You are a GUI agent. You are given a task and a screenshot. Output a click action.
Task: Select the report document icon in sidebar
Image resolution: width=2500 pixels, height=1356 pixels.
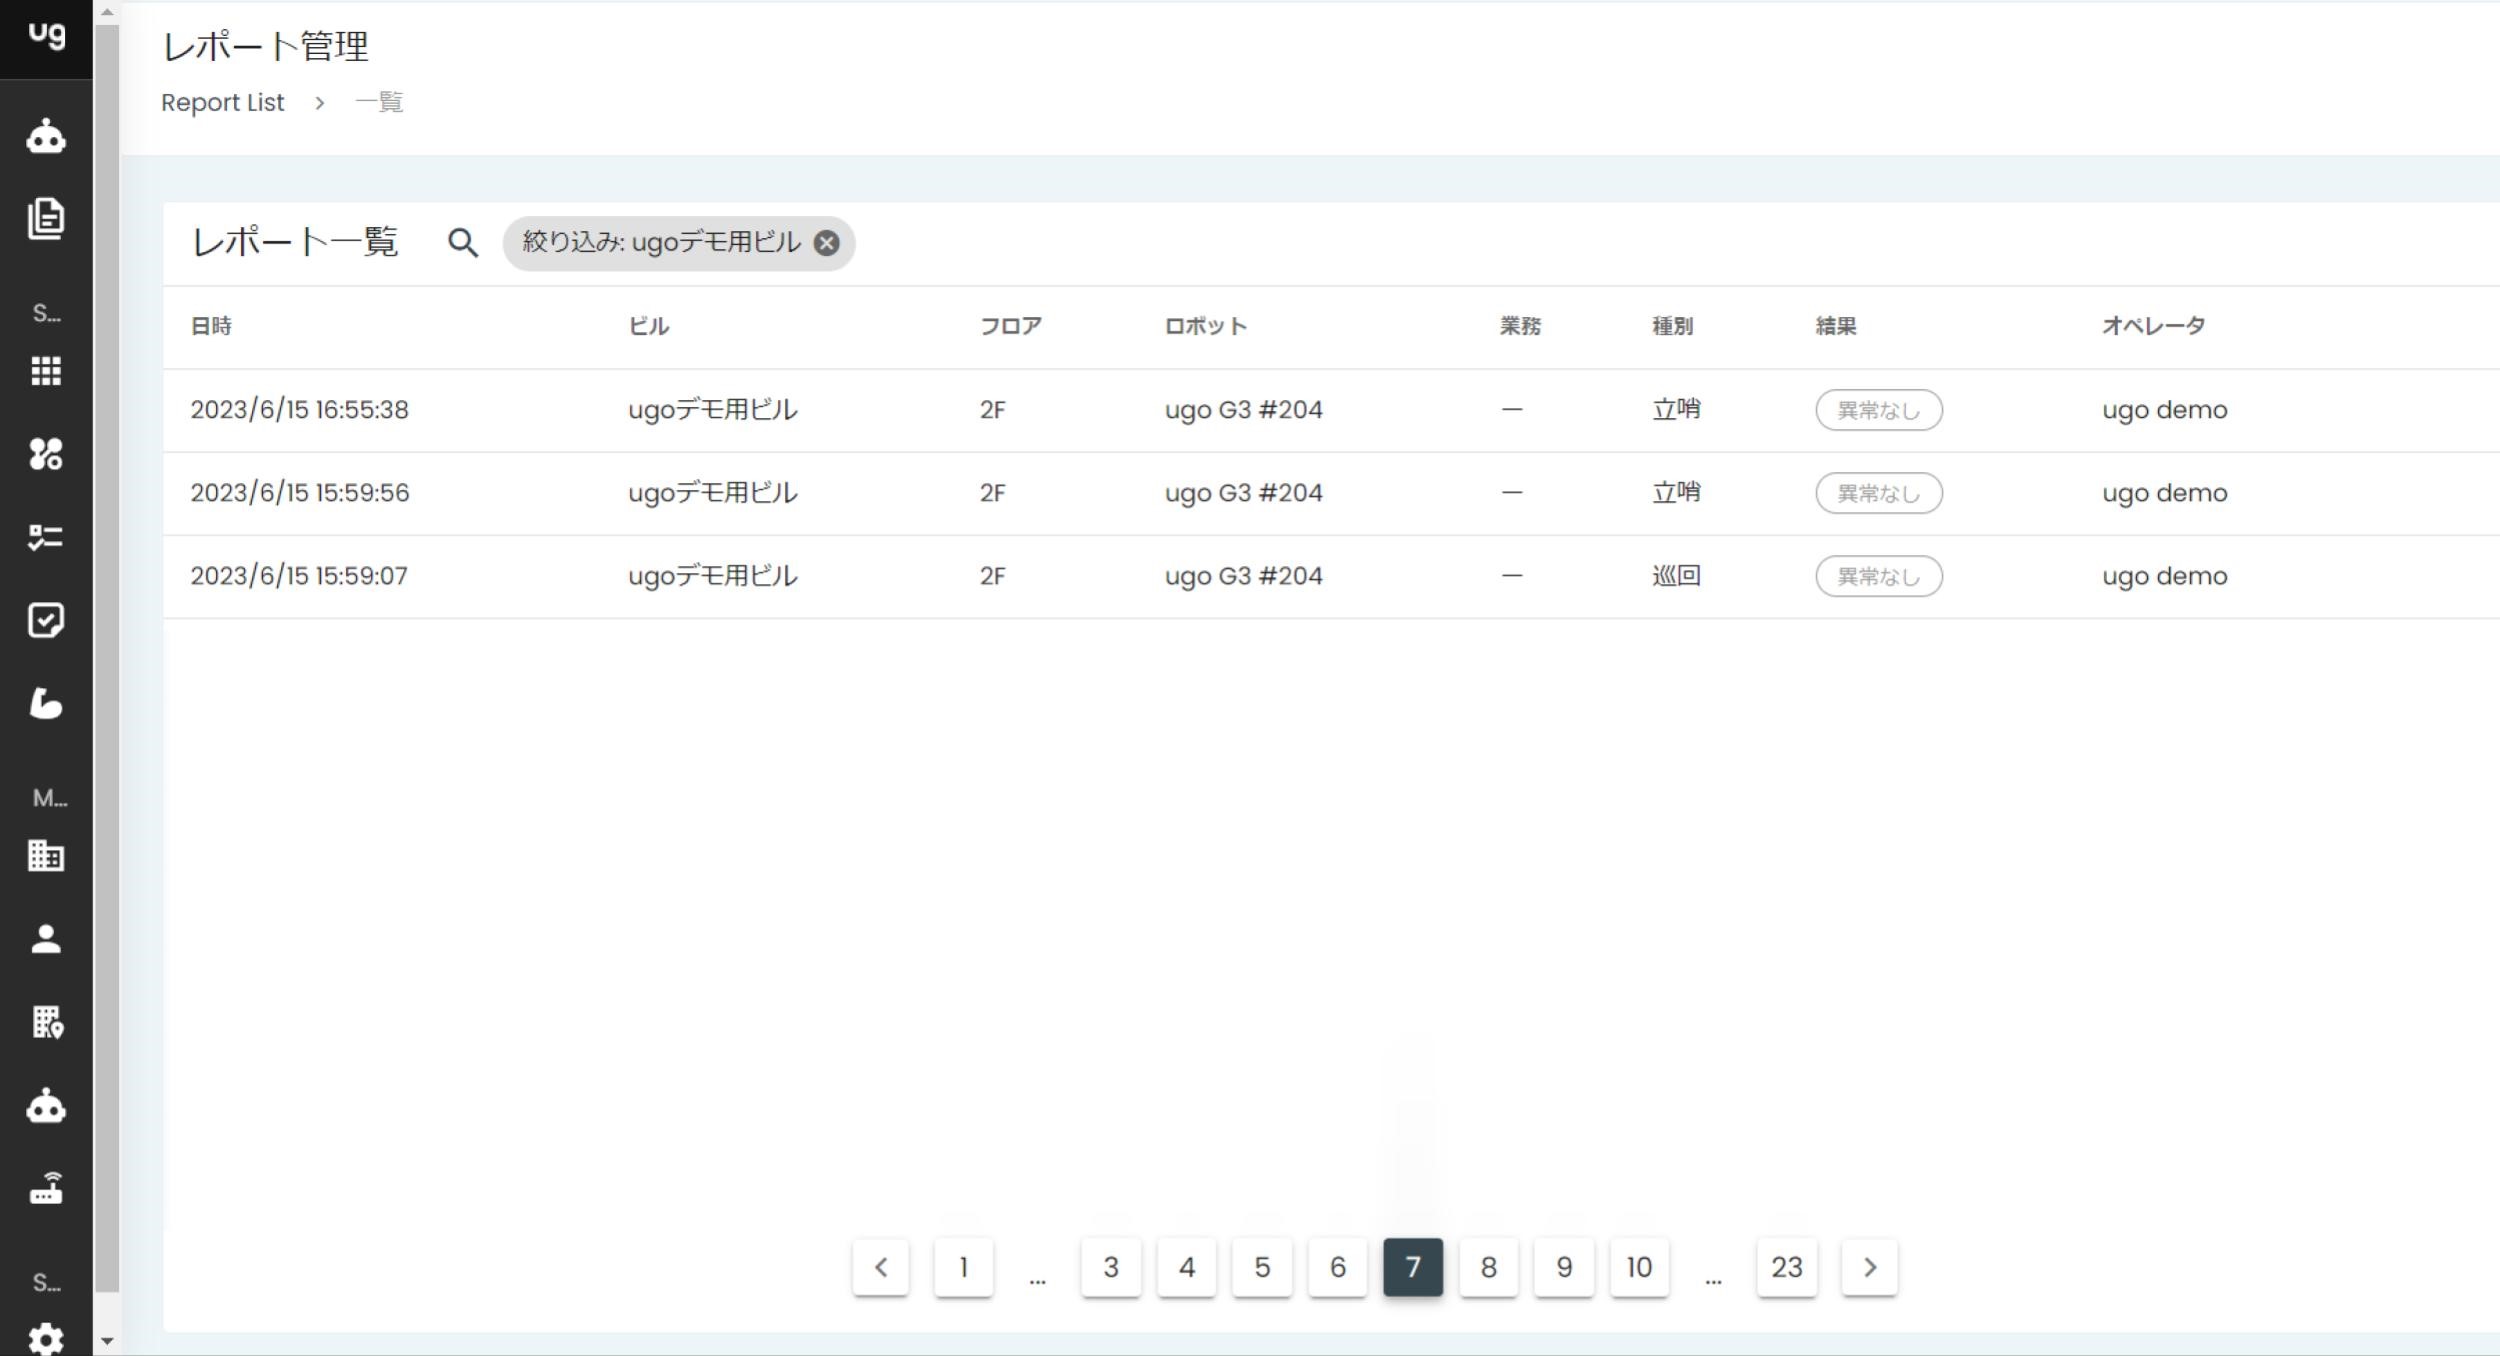(x=47, y=218)
